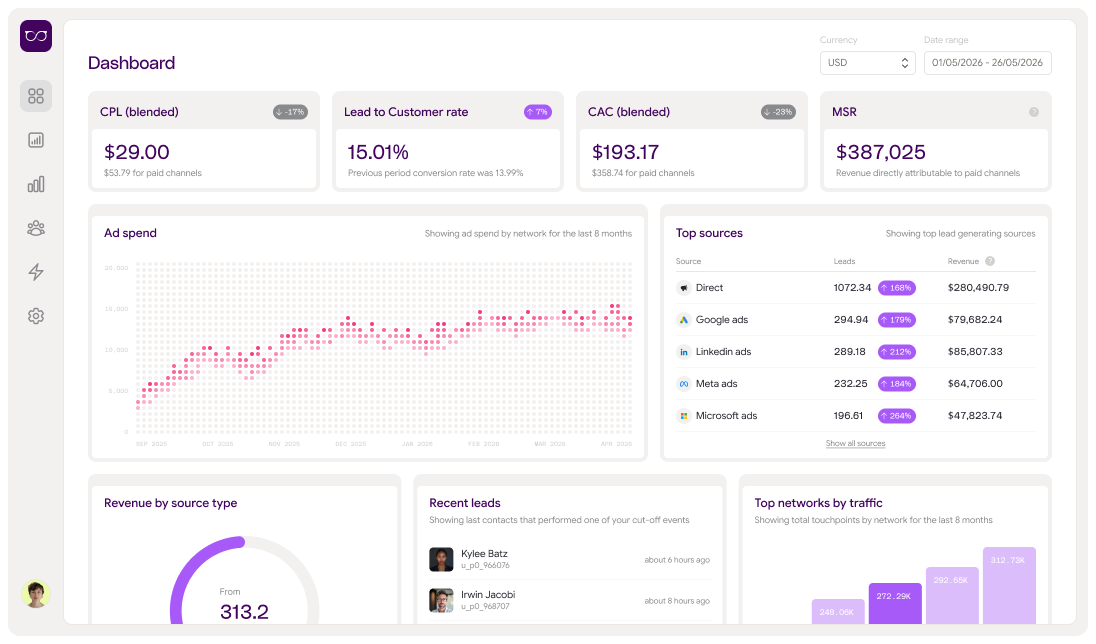The image size is (1096, 644).
Task: Click the 312.73K traffic bar
Action: [x=1009, y=586]
